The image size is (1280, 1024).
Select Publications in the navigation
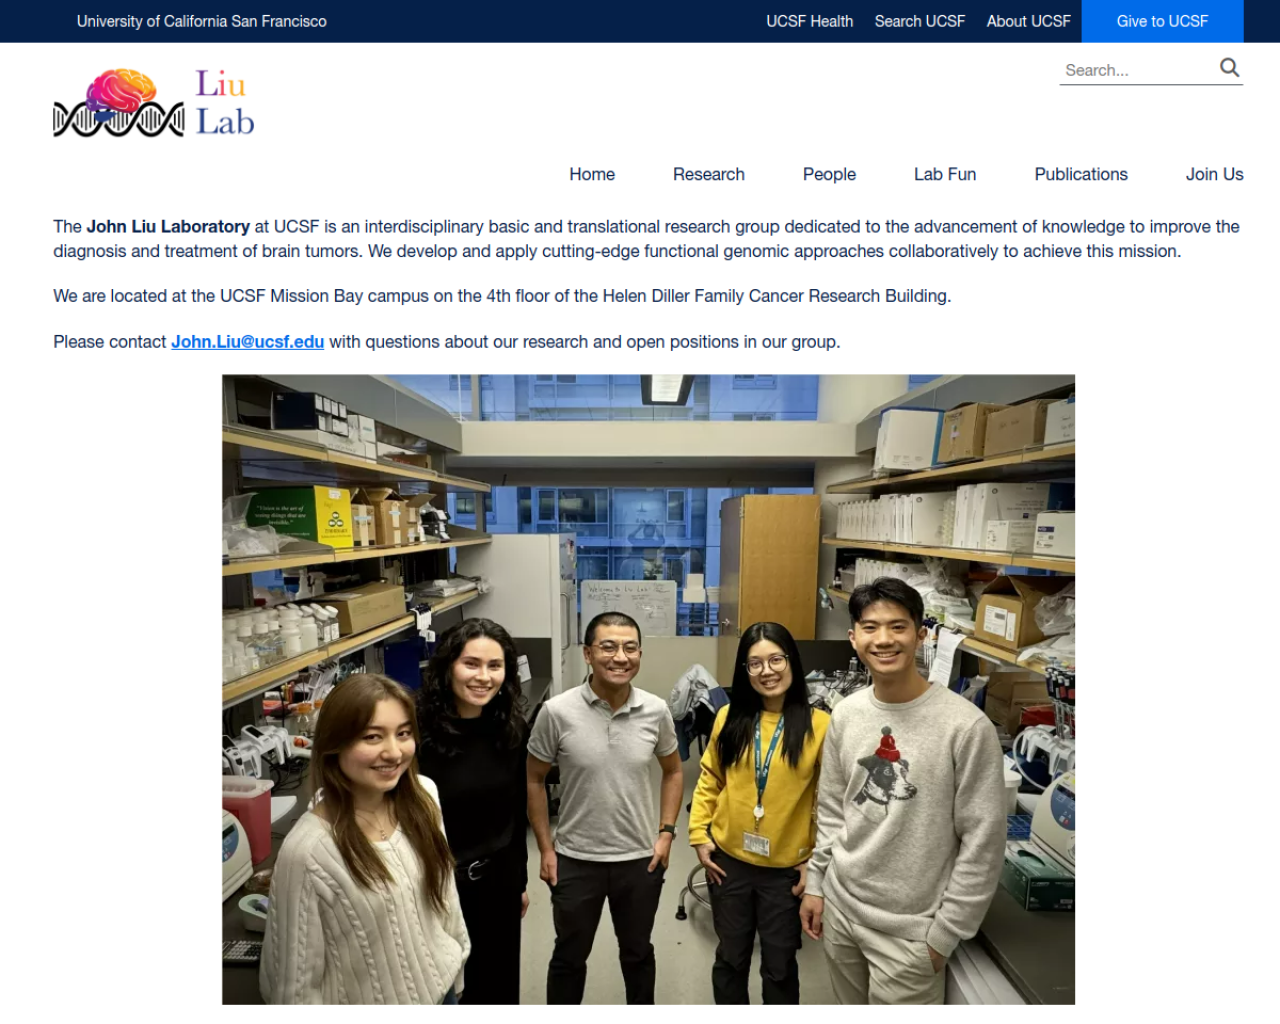tap(1081, 174)
